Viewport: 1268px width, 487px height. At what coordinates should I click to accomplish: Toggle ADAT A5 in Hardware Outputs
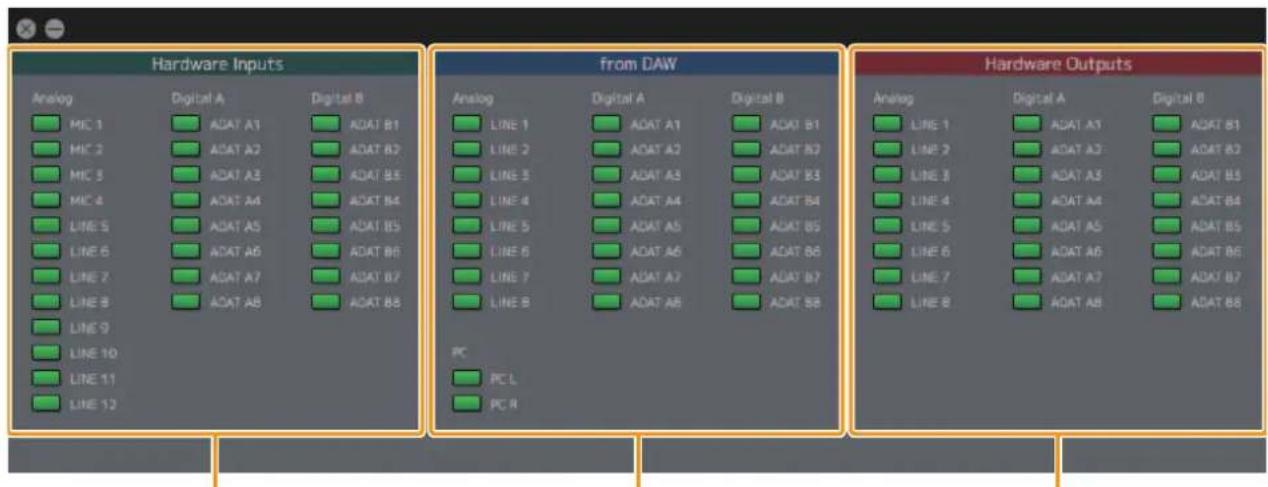pyautogui.click(x=1028, y=226)
